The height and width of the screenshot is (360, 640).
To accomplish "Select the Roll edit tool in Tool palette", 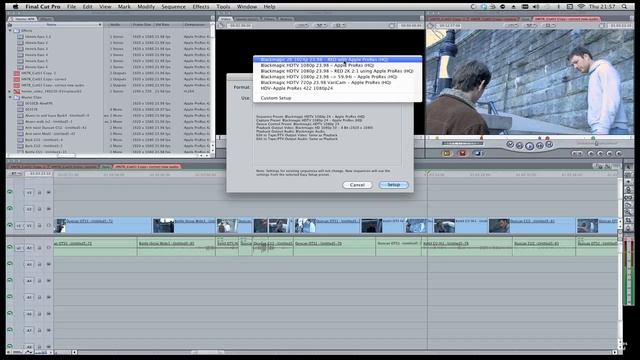I will [x=628, y=190].
